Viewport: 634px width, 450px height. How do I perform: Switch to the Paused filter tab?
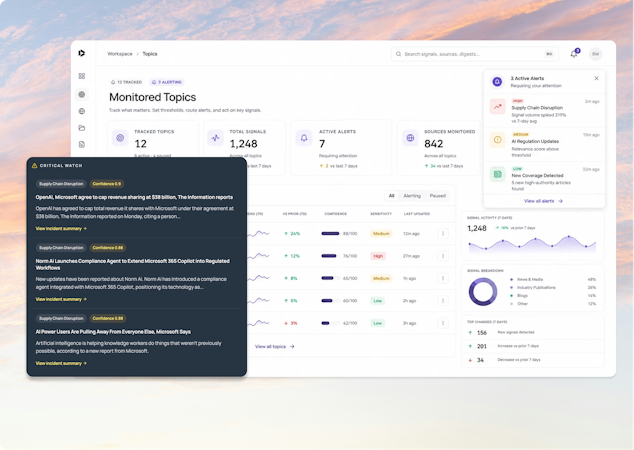[x=437, y=196]
